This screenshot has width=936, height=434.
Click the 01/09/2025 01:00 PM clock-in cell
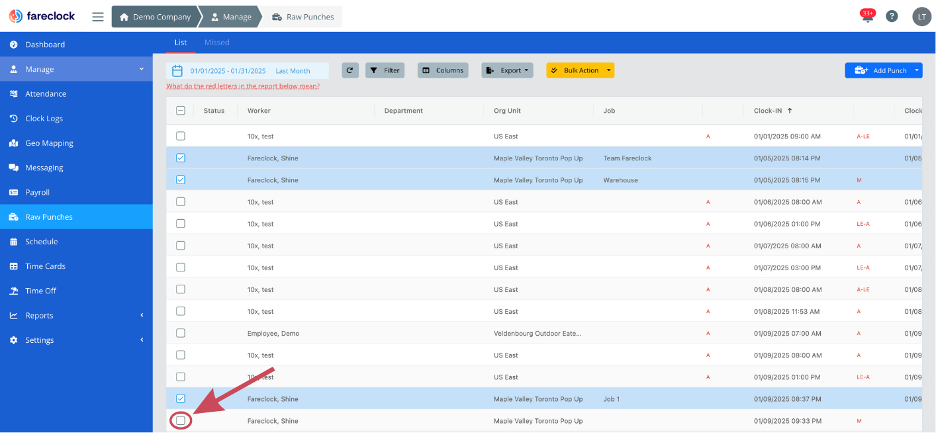(x=787, y=377)
